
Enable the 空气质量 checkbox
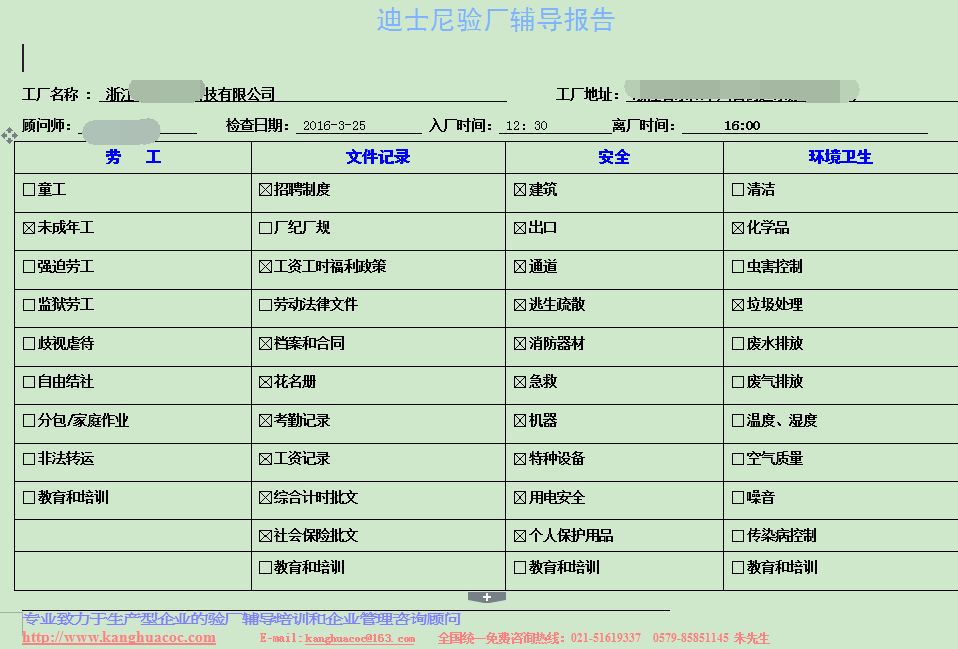click(738, 459)
